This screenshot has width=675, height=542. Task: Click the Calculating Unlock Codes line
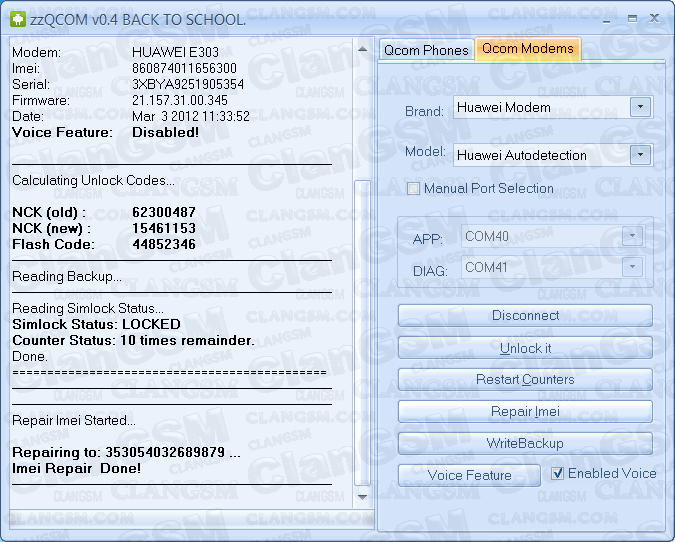[x=93, y=180]
